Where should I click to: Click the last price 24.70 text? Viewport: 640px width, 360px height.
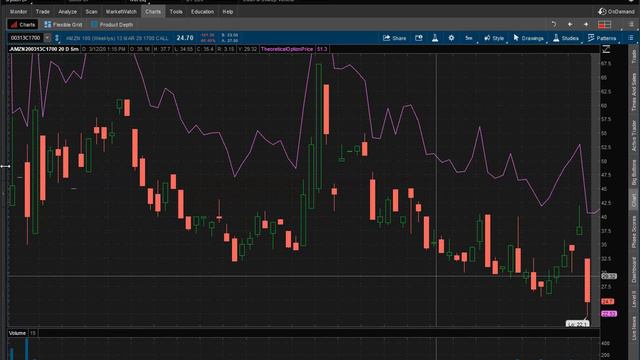click(185, 38)
